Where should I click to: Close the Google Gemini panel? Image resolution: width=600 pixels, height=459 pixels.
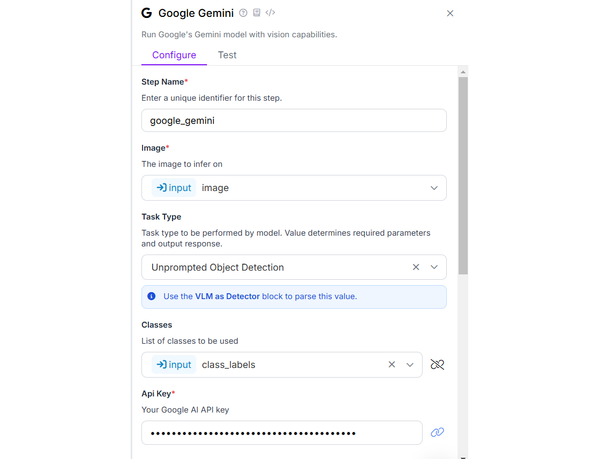(450, 13)
